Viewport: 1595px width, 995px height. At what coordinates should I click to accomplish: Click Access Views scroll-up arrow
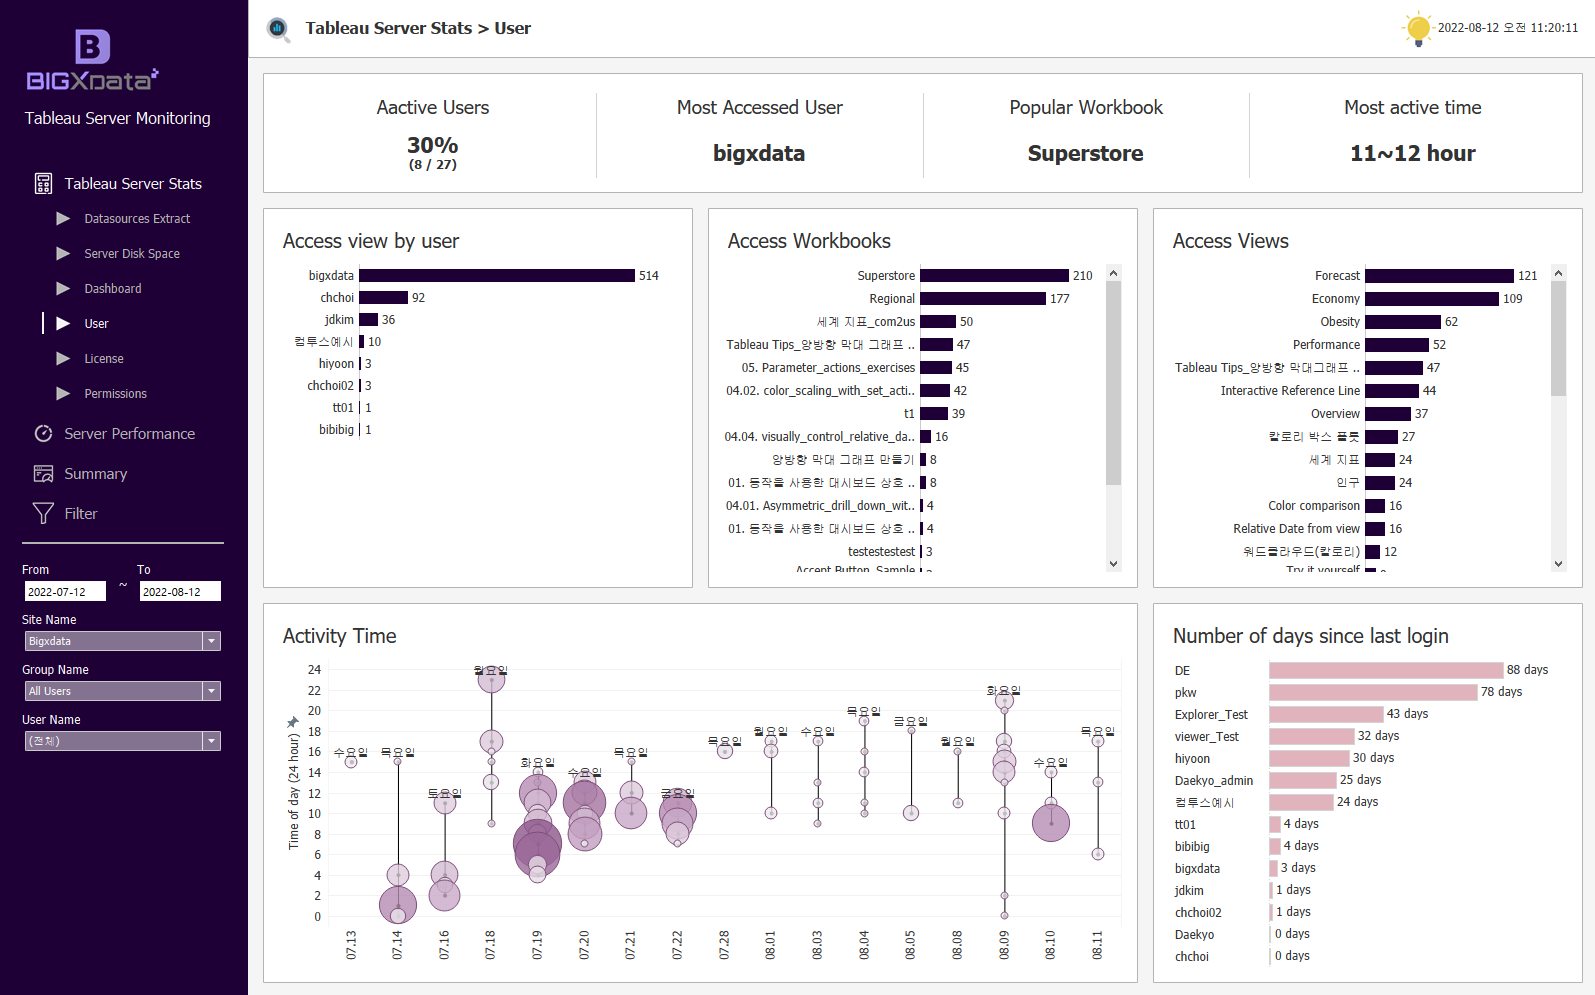pos(1558,273)
